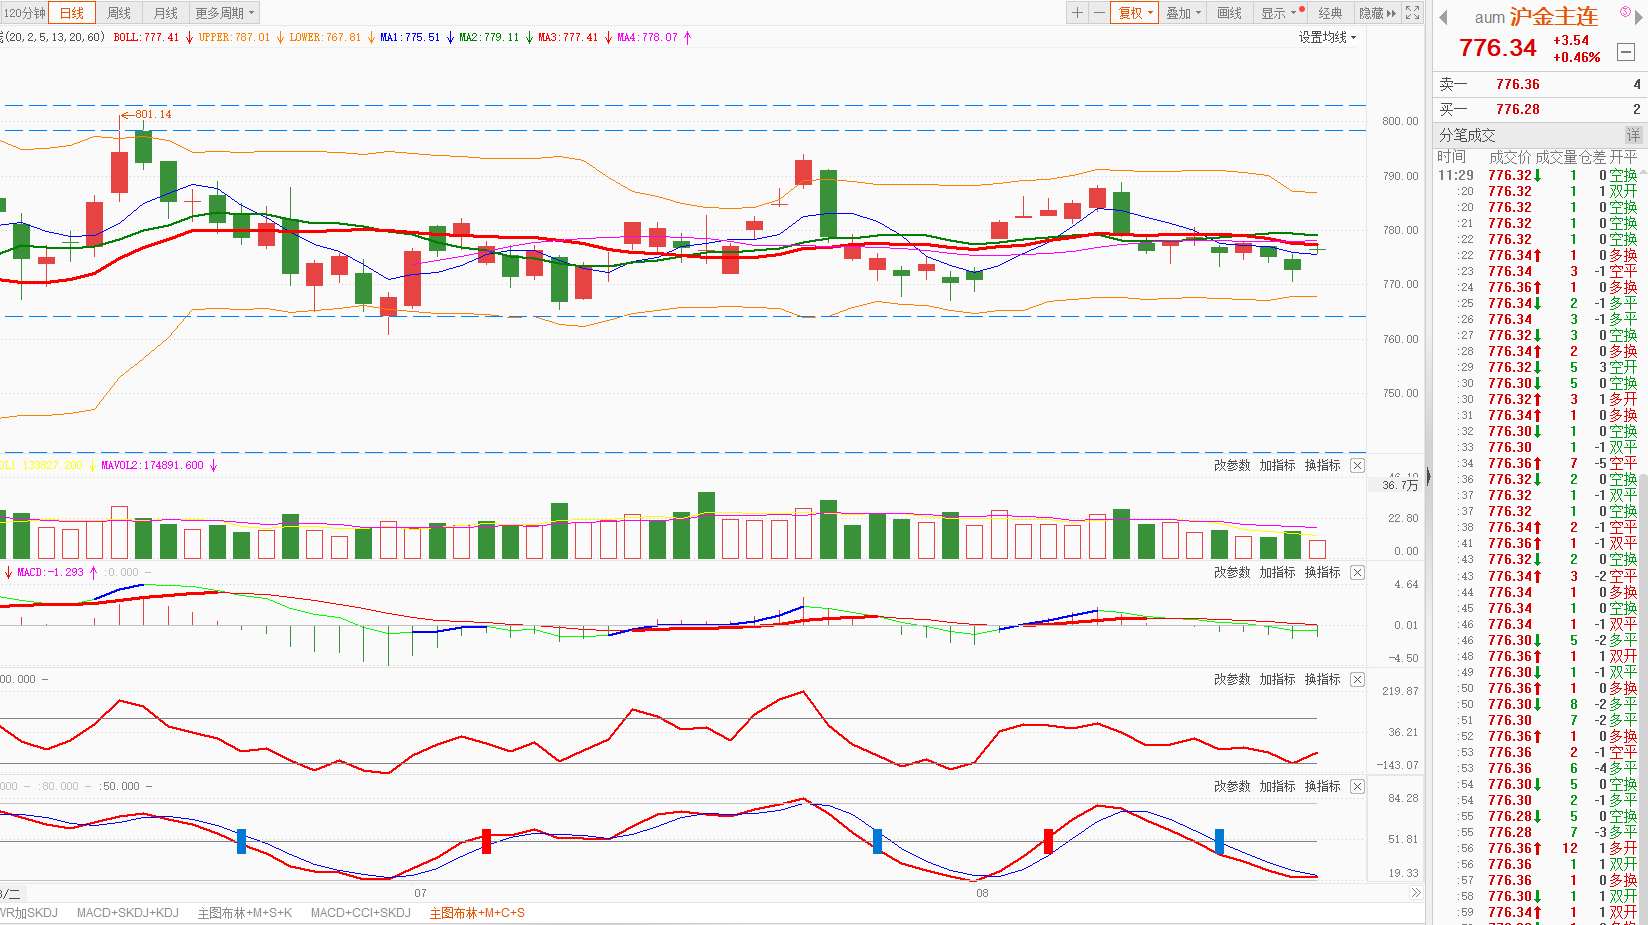Click 换指标 in the CCI panel
1648x925 pixels.
tap(1322, 679)
